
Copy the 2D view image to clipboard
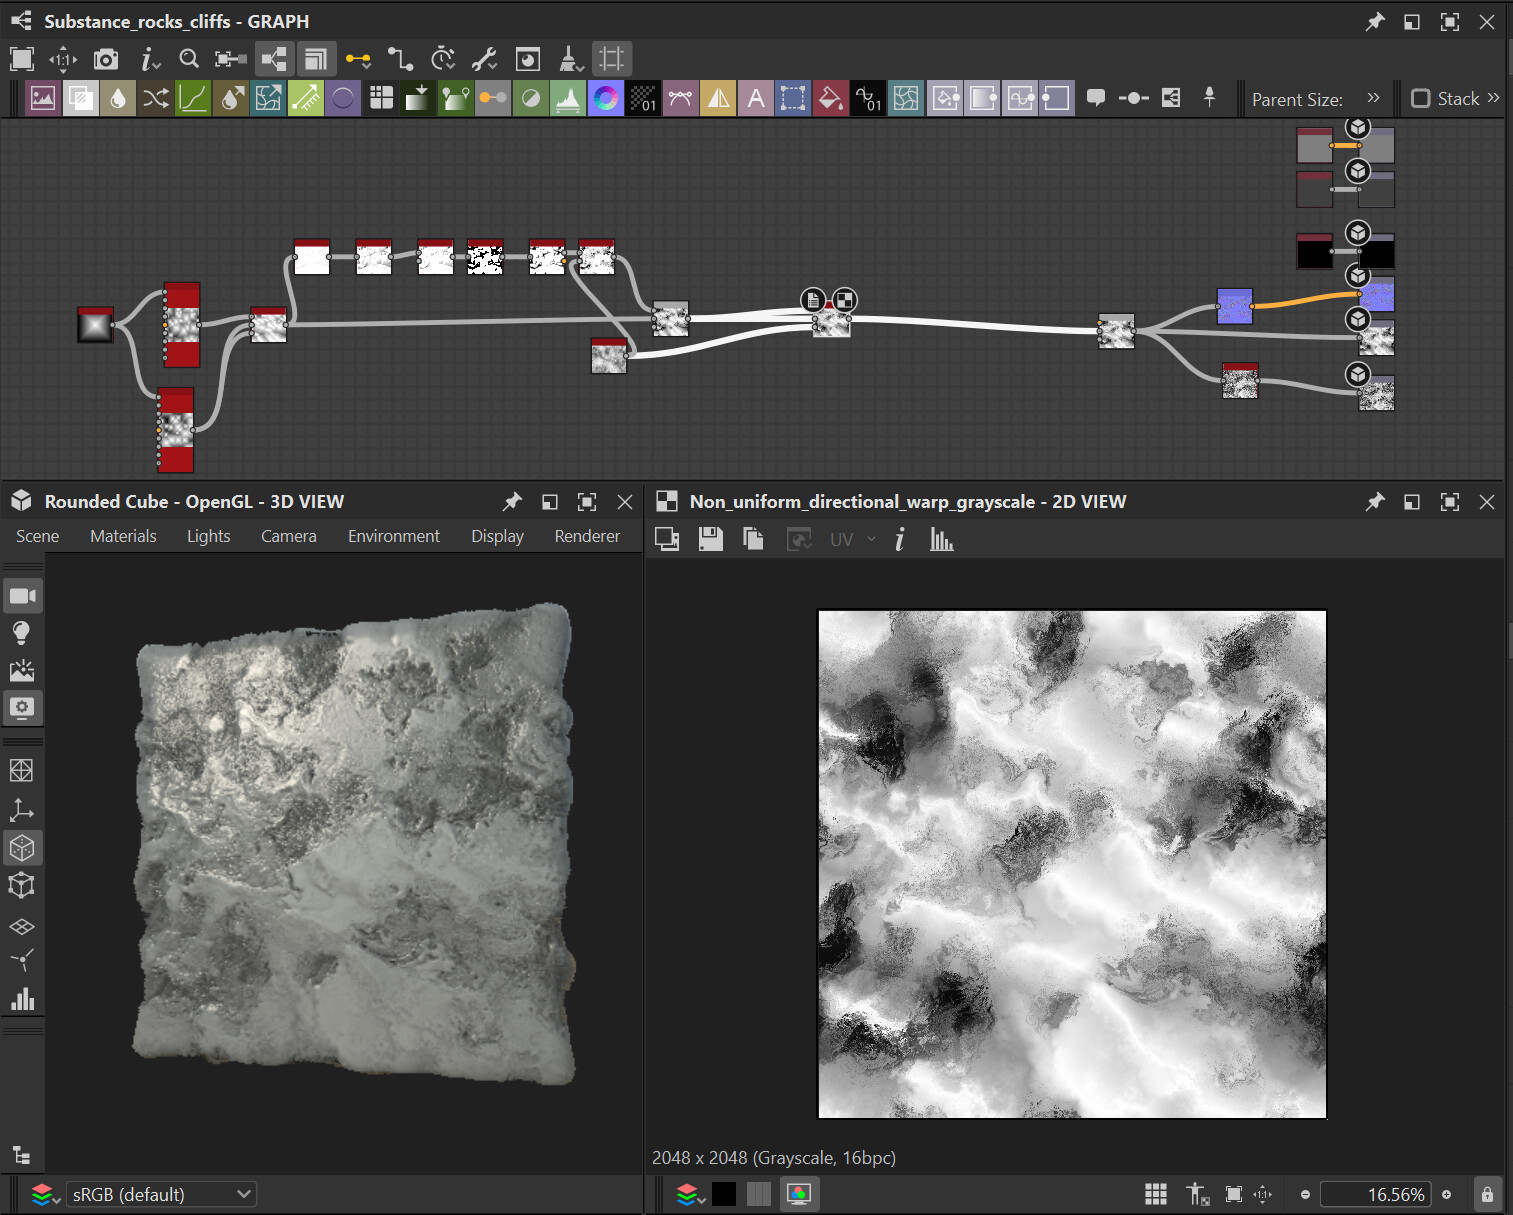753,538
